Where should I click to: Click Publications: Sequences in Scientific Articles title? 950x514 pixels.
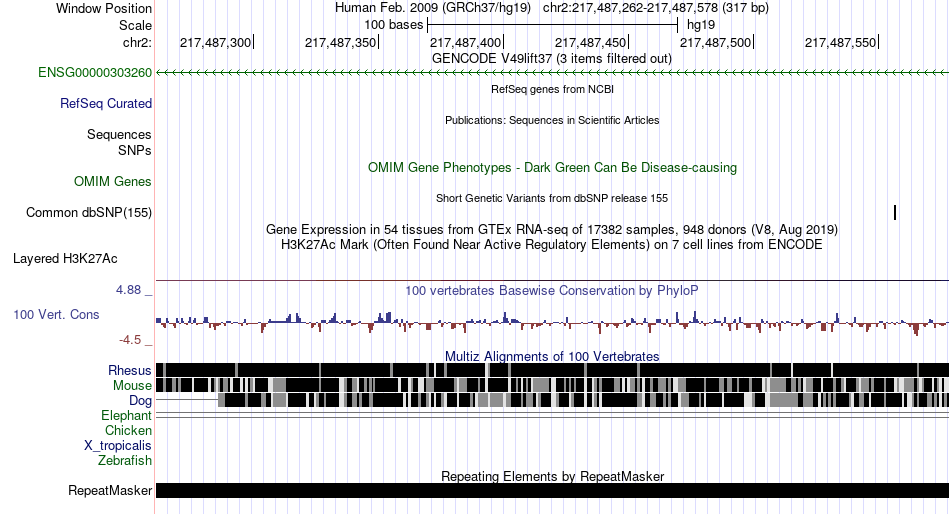(x=552, y=120)
